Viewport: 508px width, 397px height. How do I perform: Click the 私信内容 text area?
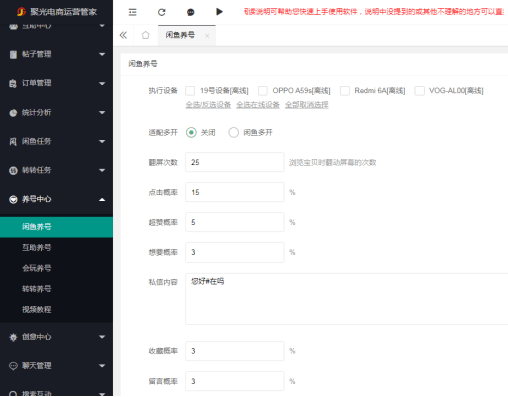tap(347, 299)
